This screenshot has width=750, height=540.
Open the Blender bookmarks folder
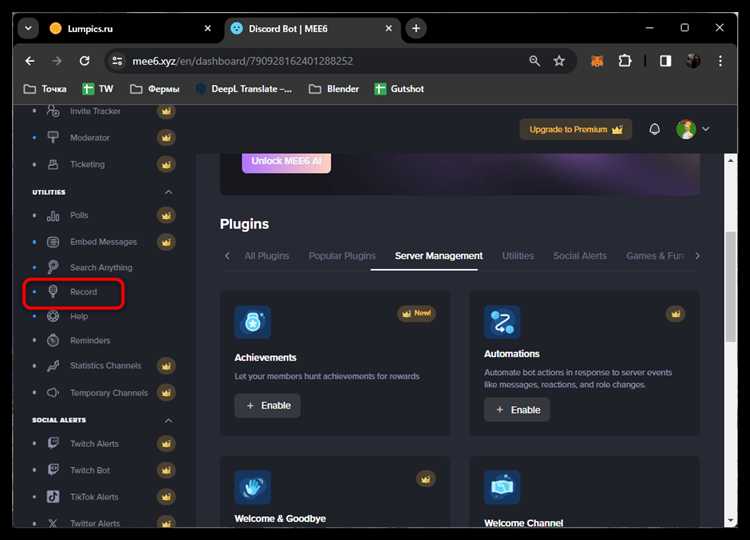pyautogui.click(x=334, y=89)
